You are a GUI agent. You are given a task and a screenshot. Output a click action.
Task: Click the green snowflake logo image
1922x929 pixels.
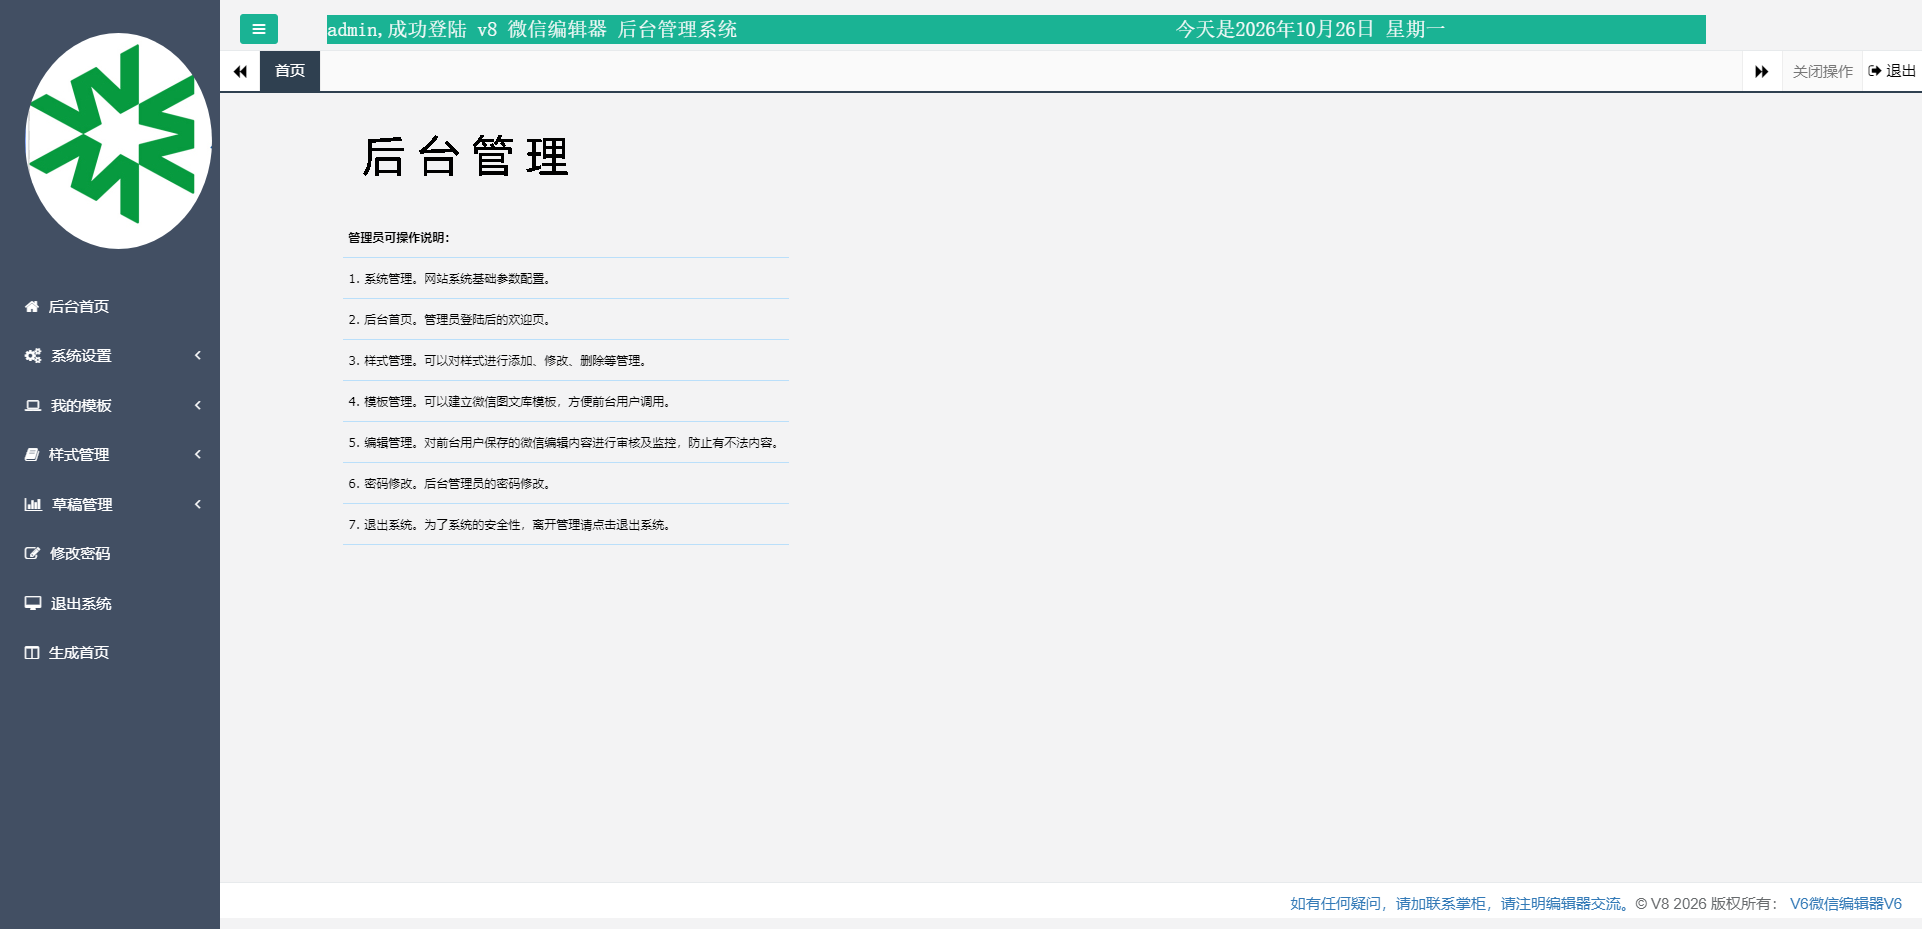pos(119,141)
